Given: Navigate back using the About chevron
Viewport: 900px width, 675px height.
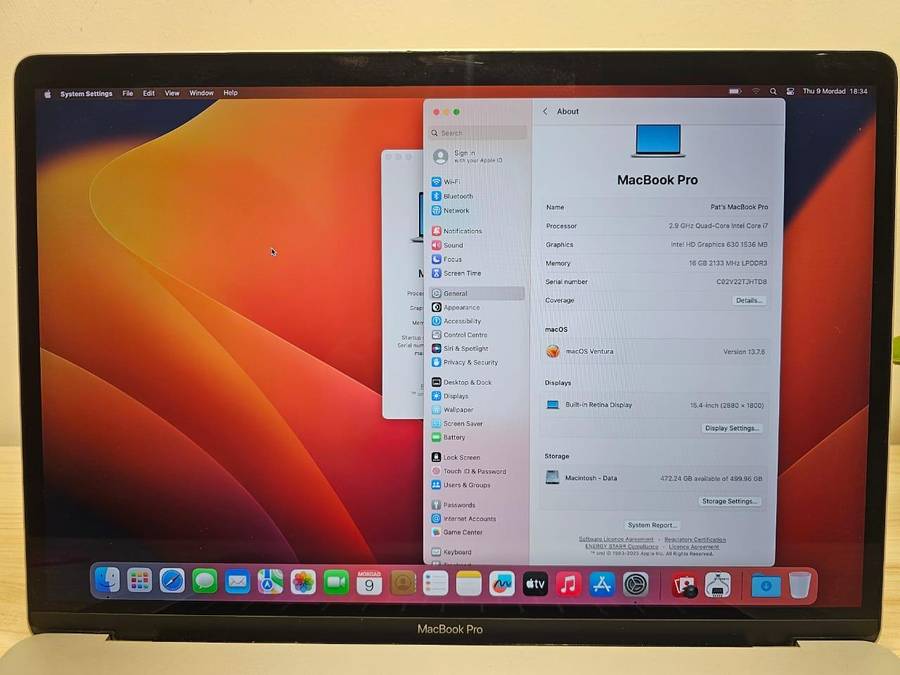Looking at the screenshot, I should coord(545,111).
